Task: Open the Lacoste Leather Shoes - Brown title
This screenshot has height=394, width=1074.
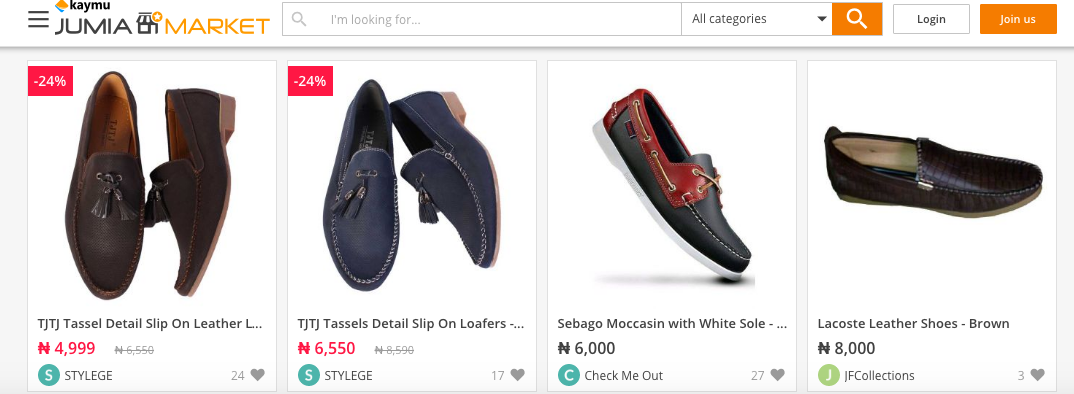Action: [x=913, y=323]
